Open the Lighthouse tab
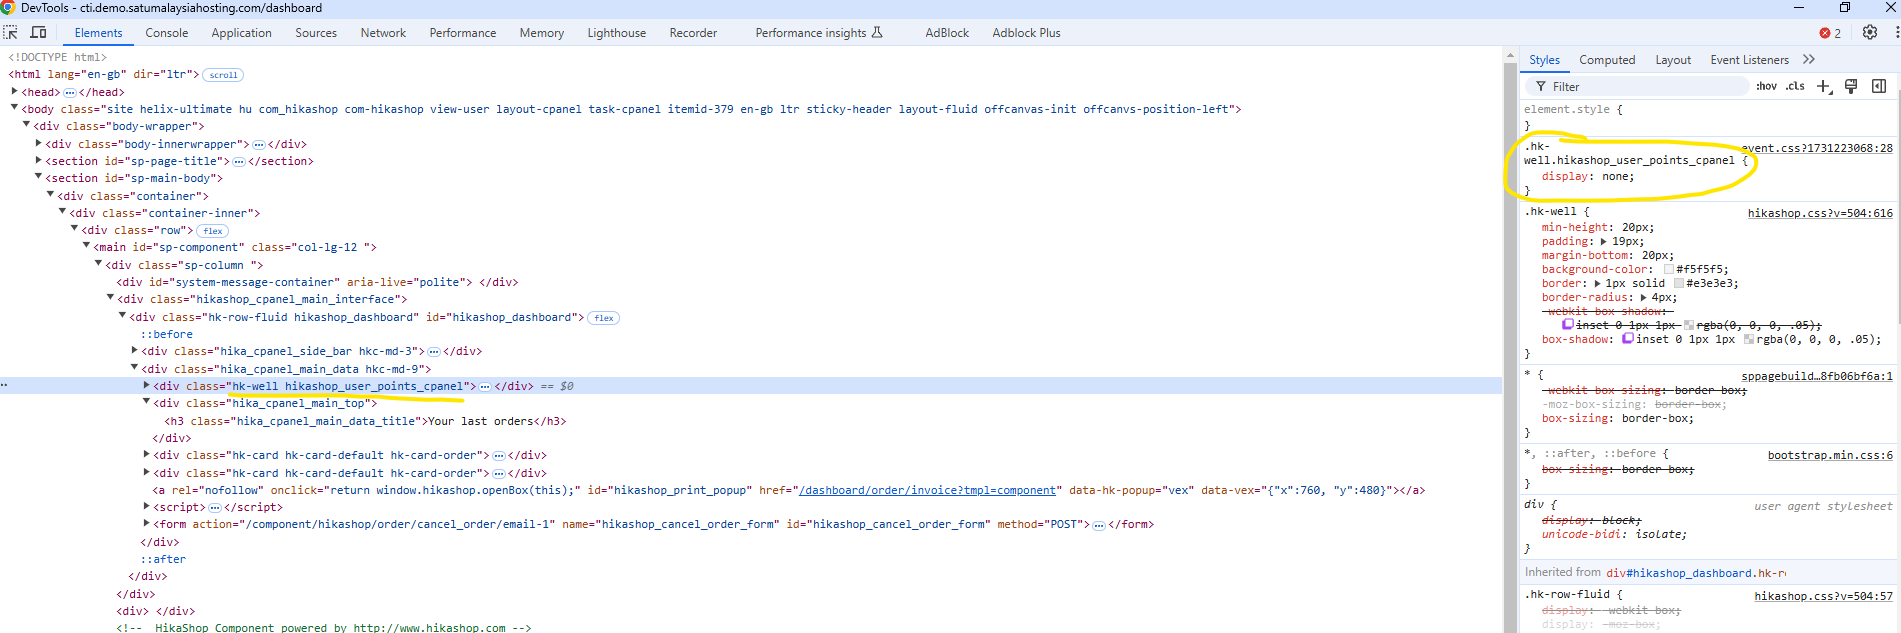1901x633 pixels. 616,33
